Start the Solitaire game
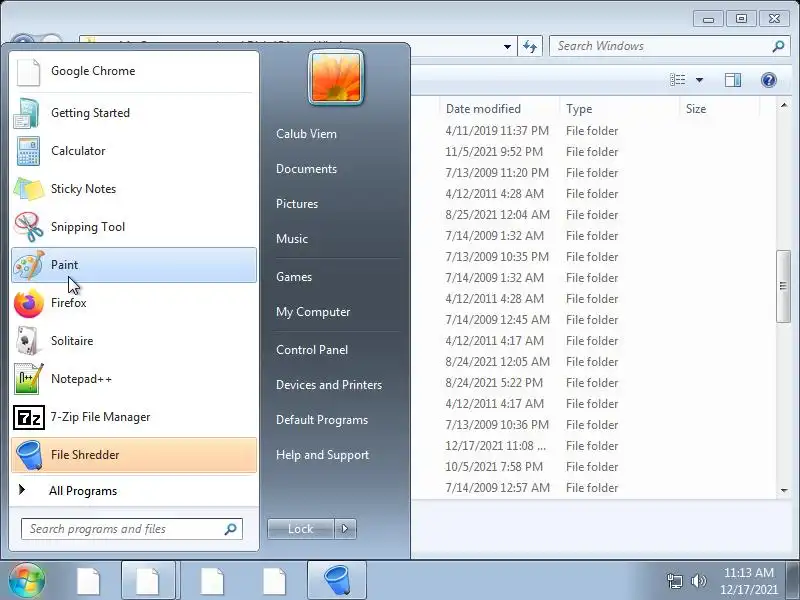The height and width of the screenshot is (600, 800). pos(134,341)
